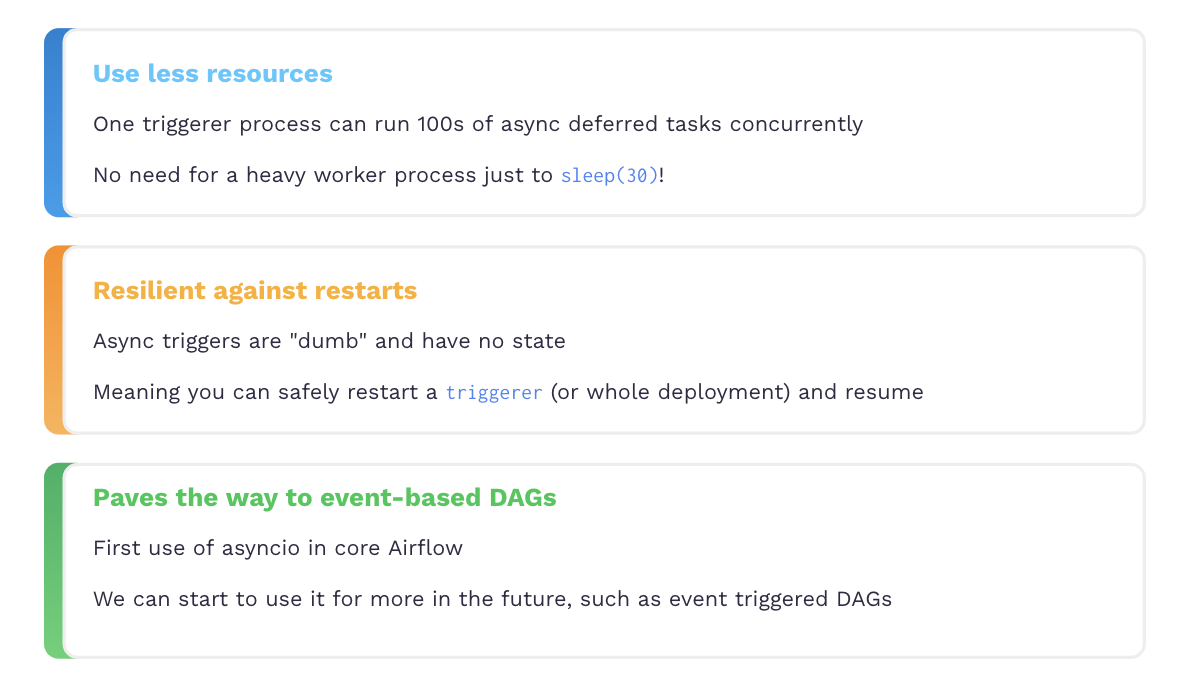The width and height of the screenshot is (1186, 694).
Task: Click "First use of asyncio in core Airflow"
Action: [278, 548]
